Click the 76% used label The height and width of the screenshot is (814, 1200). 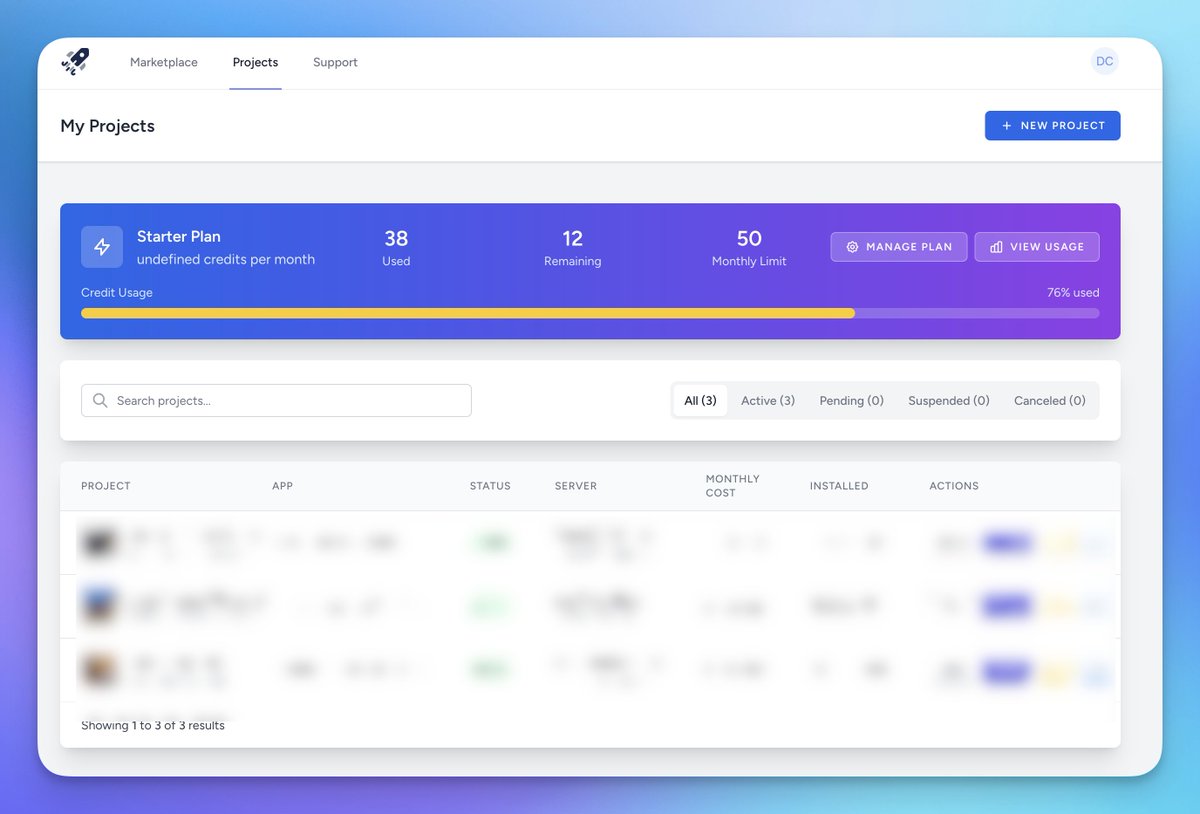1073,293
